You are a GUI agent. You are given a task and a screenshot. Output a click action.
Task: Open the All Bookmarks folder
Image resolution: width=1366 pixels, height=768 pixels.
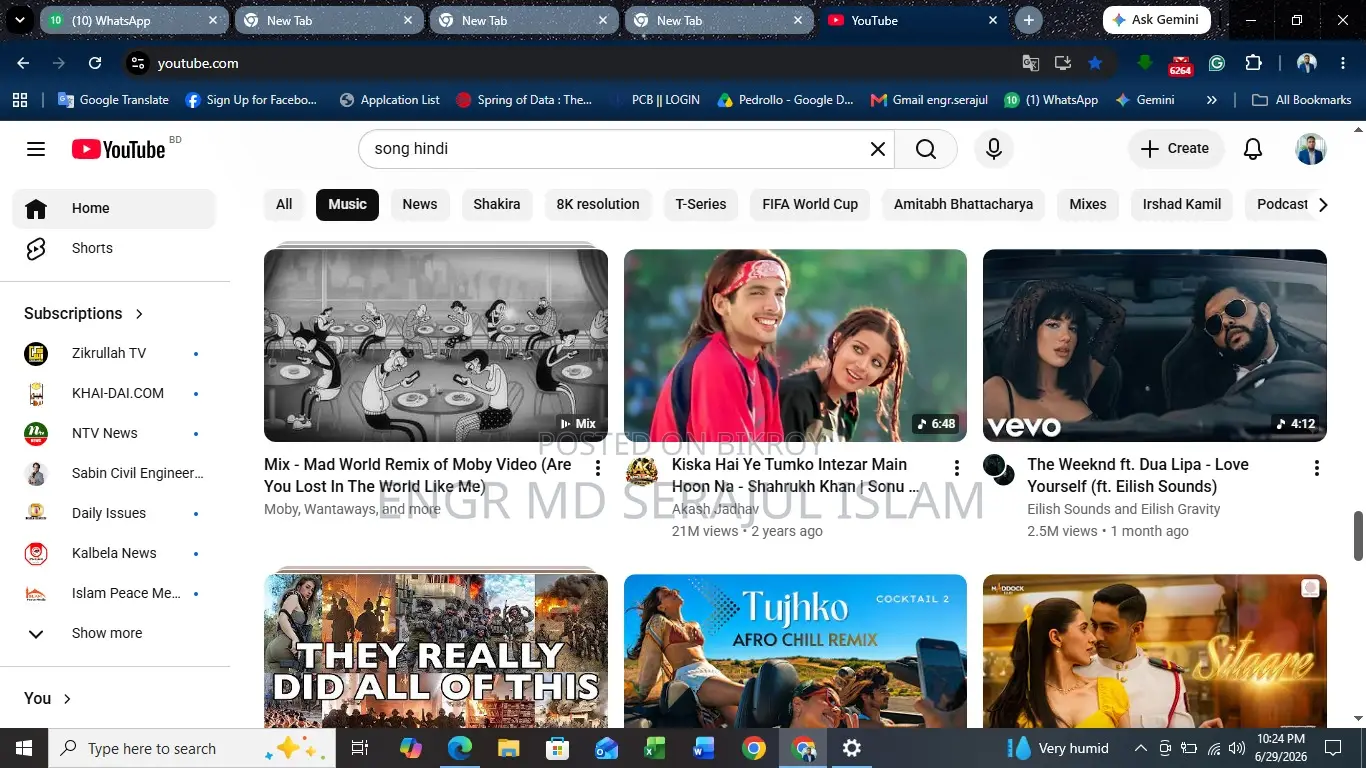[1302, 100]
